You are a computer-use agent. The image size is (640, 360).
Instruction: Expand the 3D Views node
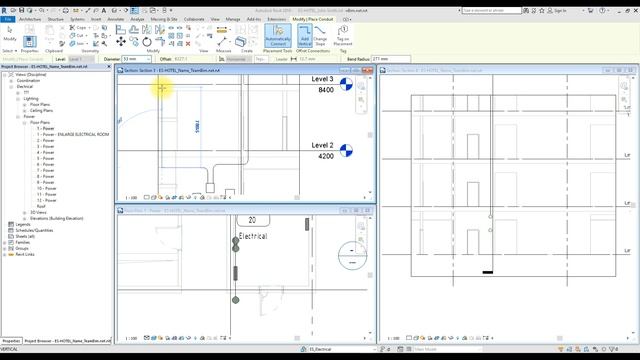click(x=24, y=213)
